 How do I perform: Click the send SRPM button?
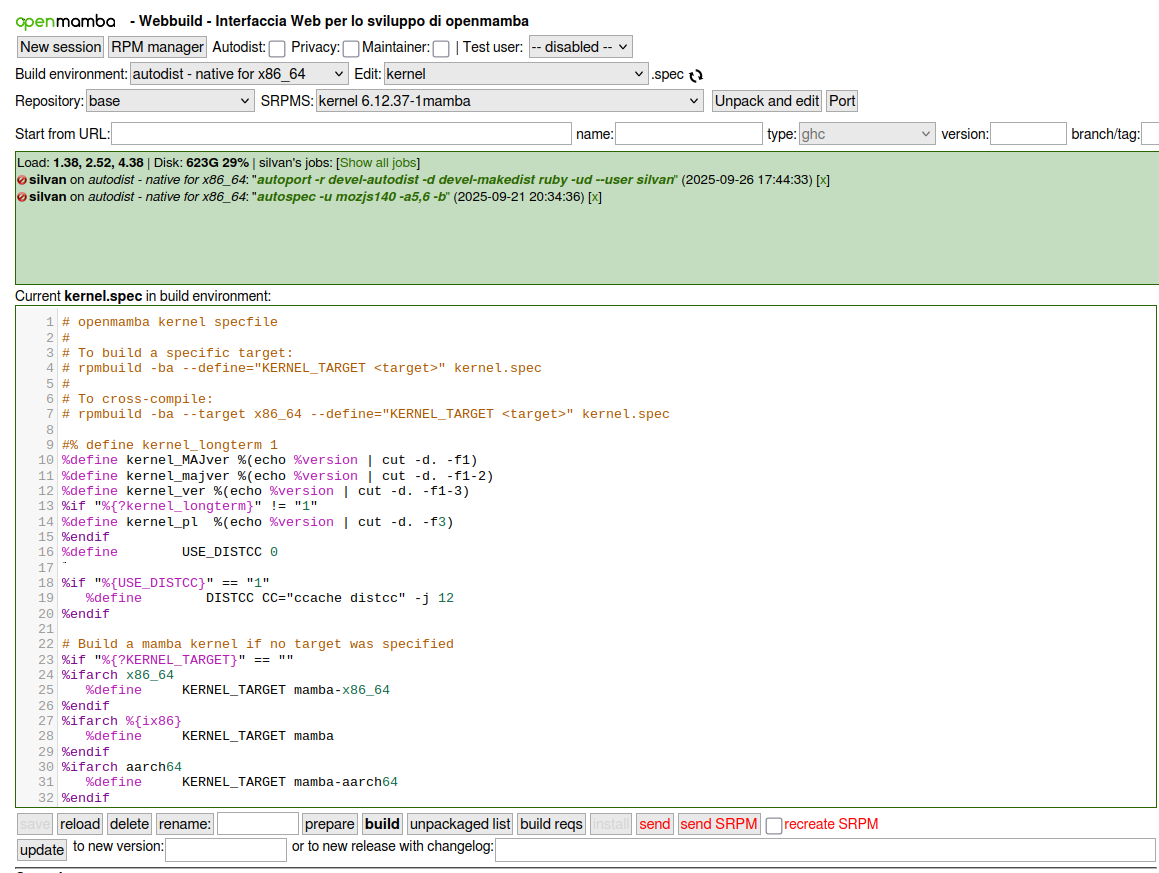(x=719, y=824)
